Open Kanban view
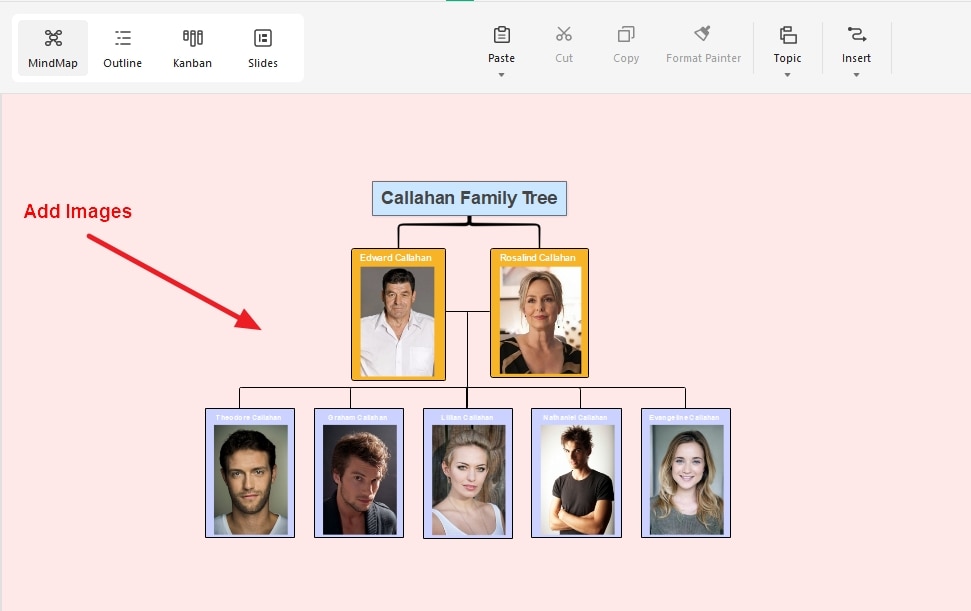Image resolution: width=971 pixels, height=611 pixels. (x=193, y=48)
